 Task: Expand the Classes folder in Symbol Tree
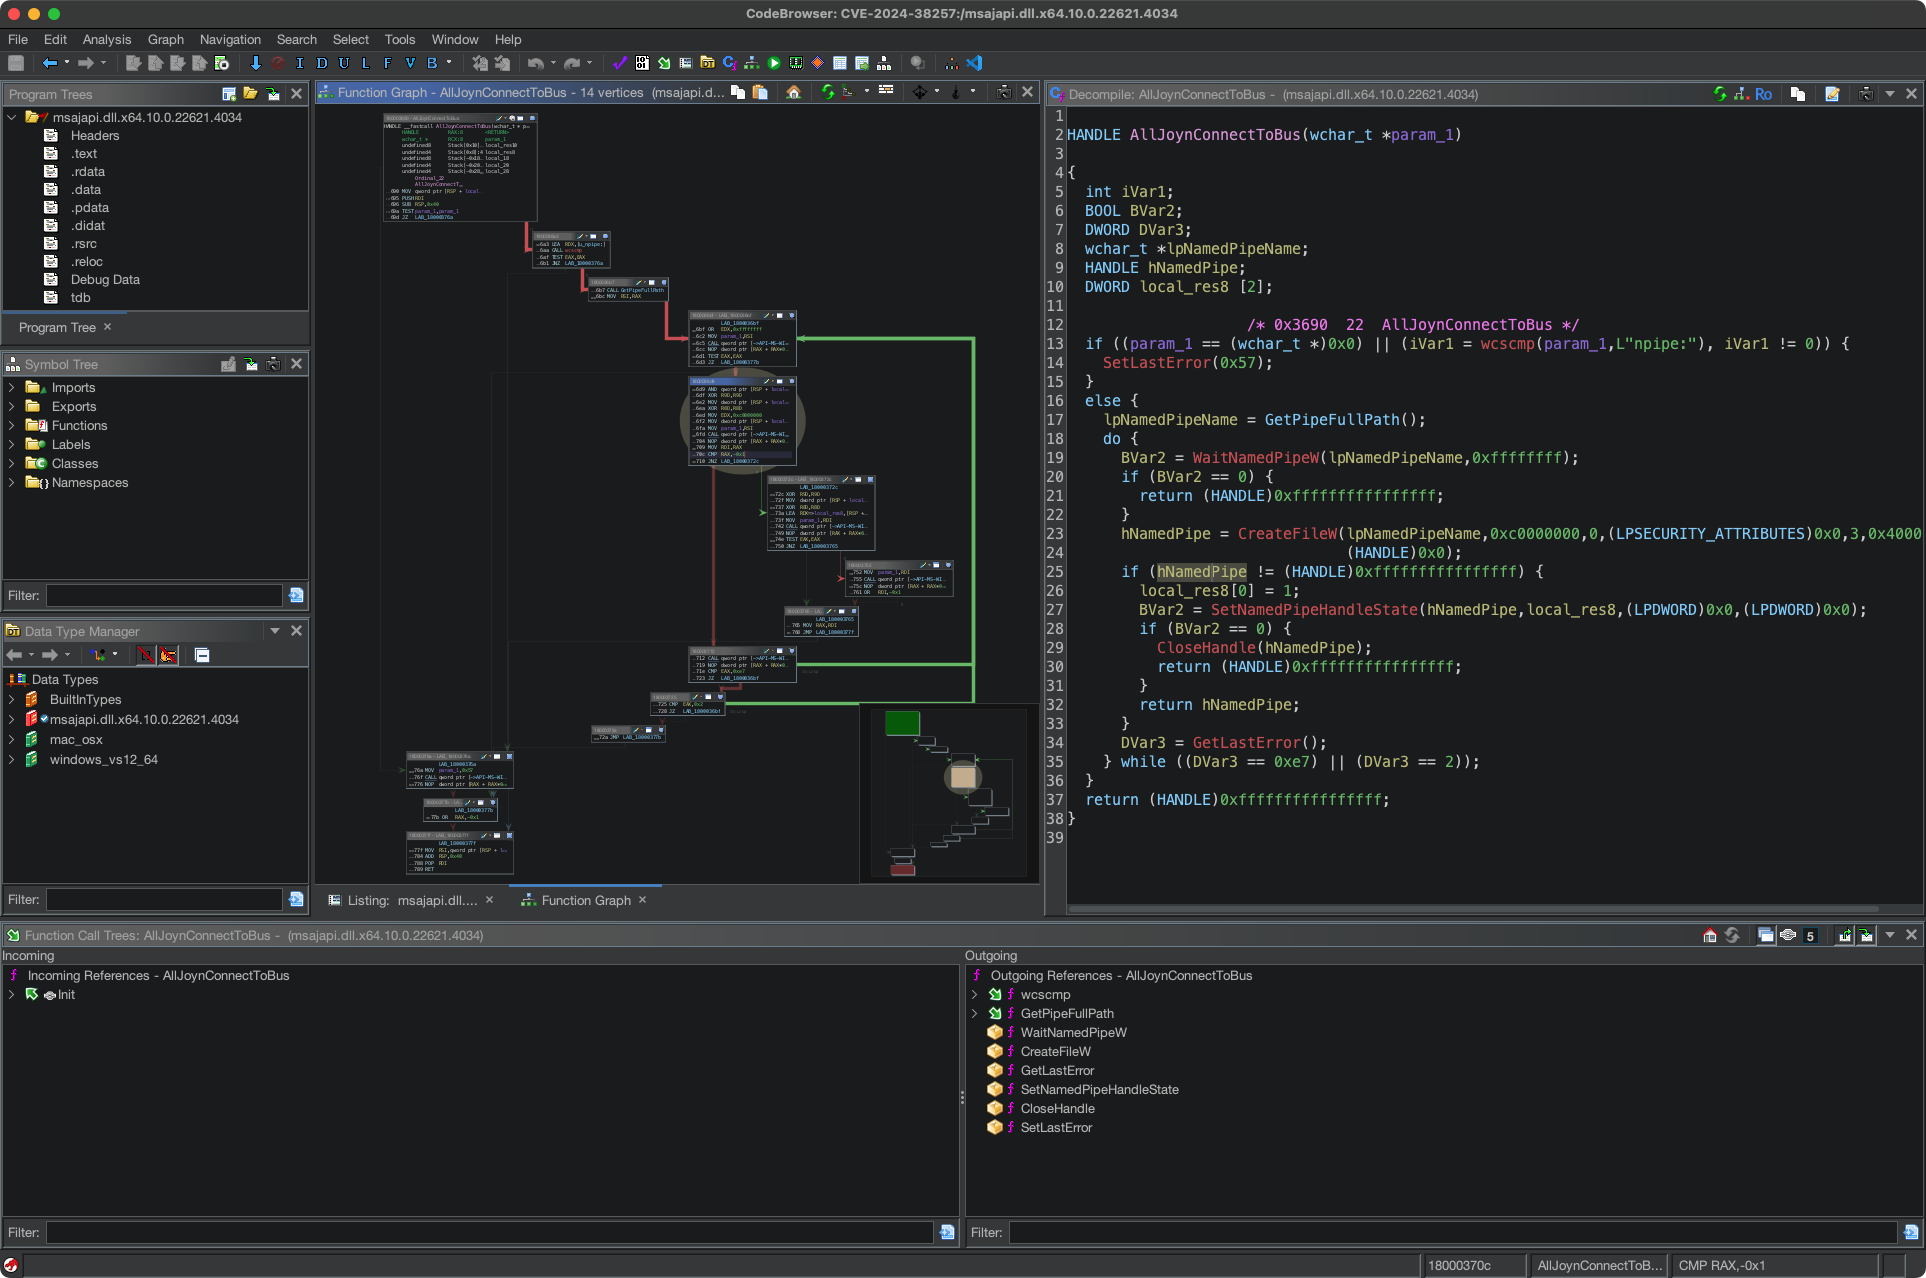pyautogui.click(x=11, y=463)
